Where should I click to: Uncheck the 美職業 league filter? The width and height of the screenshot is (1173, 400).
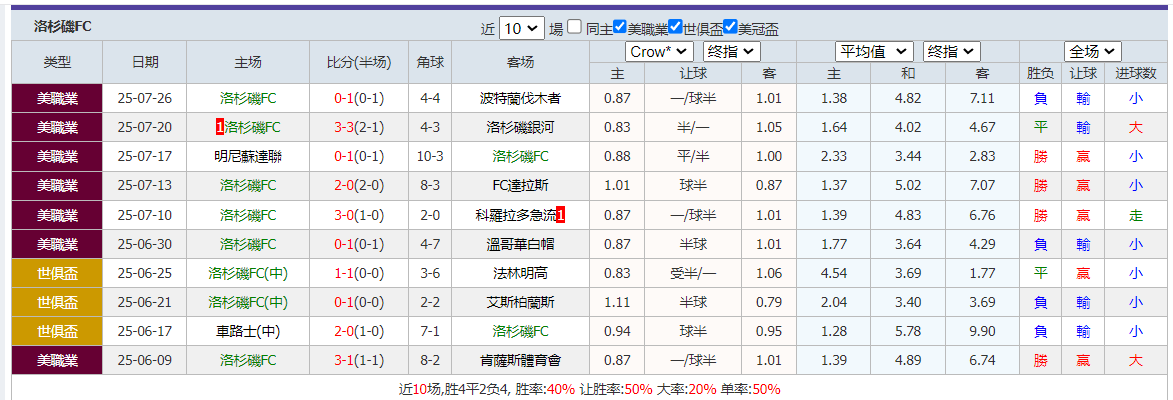(x=620, y=27)
